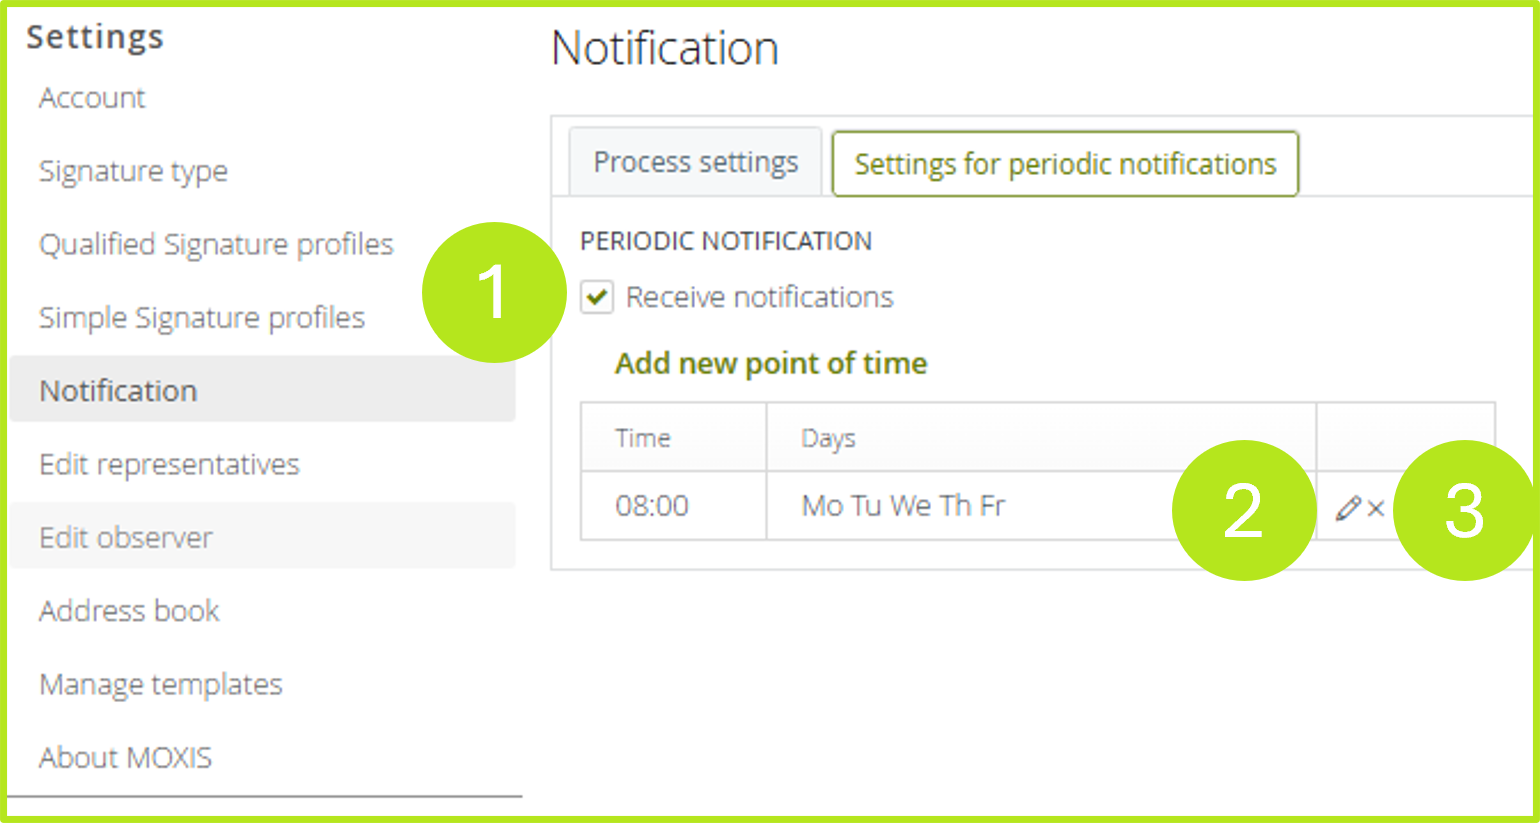Switch to the Process settings tab
Screen dimensions: 1540x823
pyautogui.click(x=695, y=161)
